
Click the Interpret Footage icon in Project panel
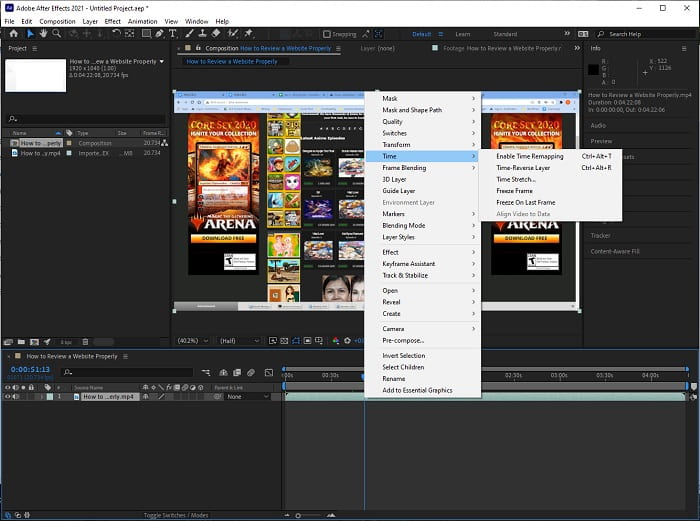point(8,342)
